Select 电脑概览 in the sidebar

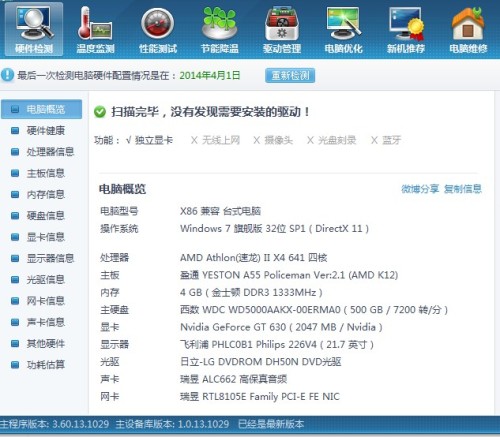pos(42,109)
